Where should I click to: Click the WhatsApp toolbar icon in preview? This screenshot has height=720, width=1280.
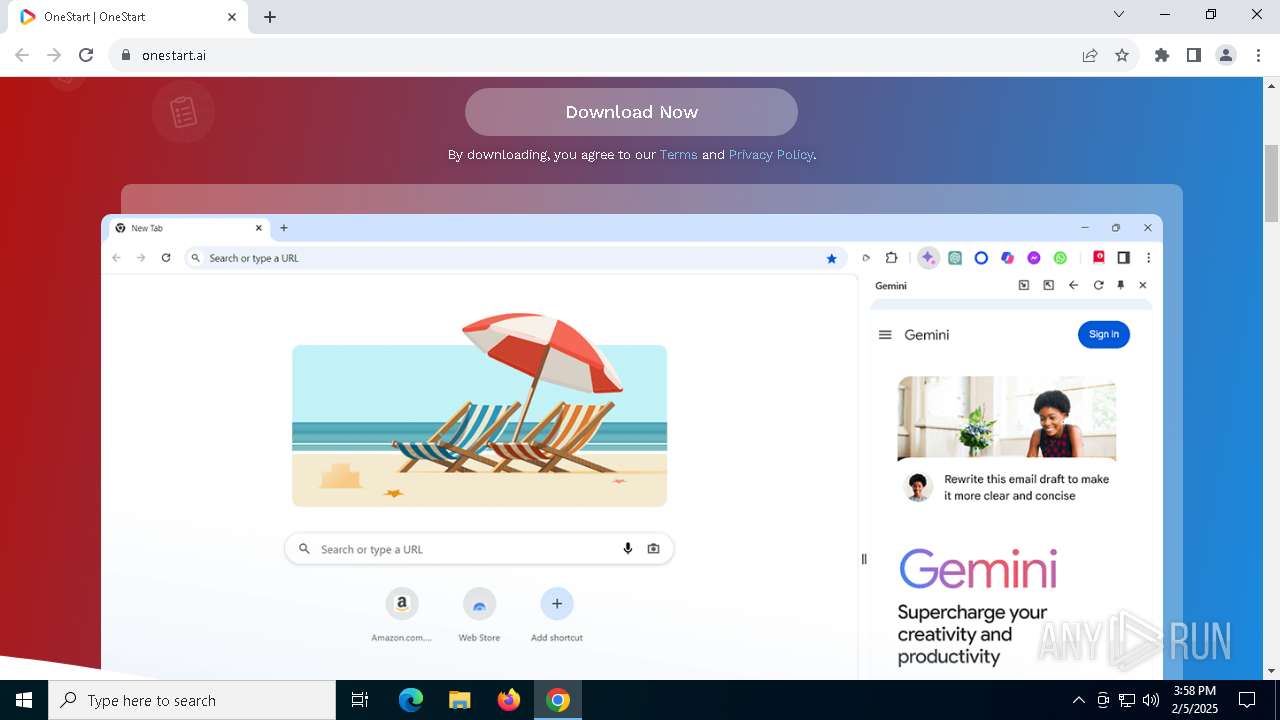(x=1060, y=258)
